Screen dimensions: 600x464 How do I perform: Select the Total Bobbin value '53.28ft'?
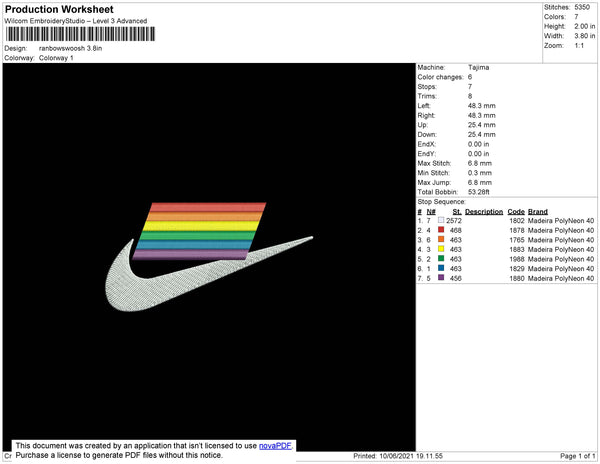point(478,192)
